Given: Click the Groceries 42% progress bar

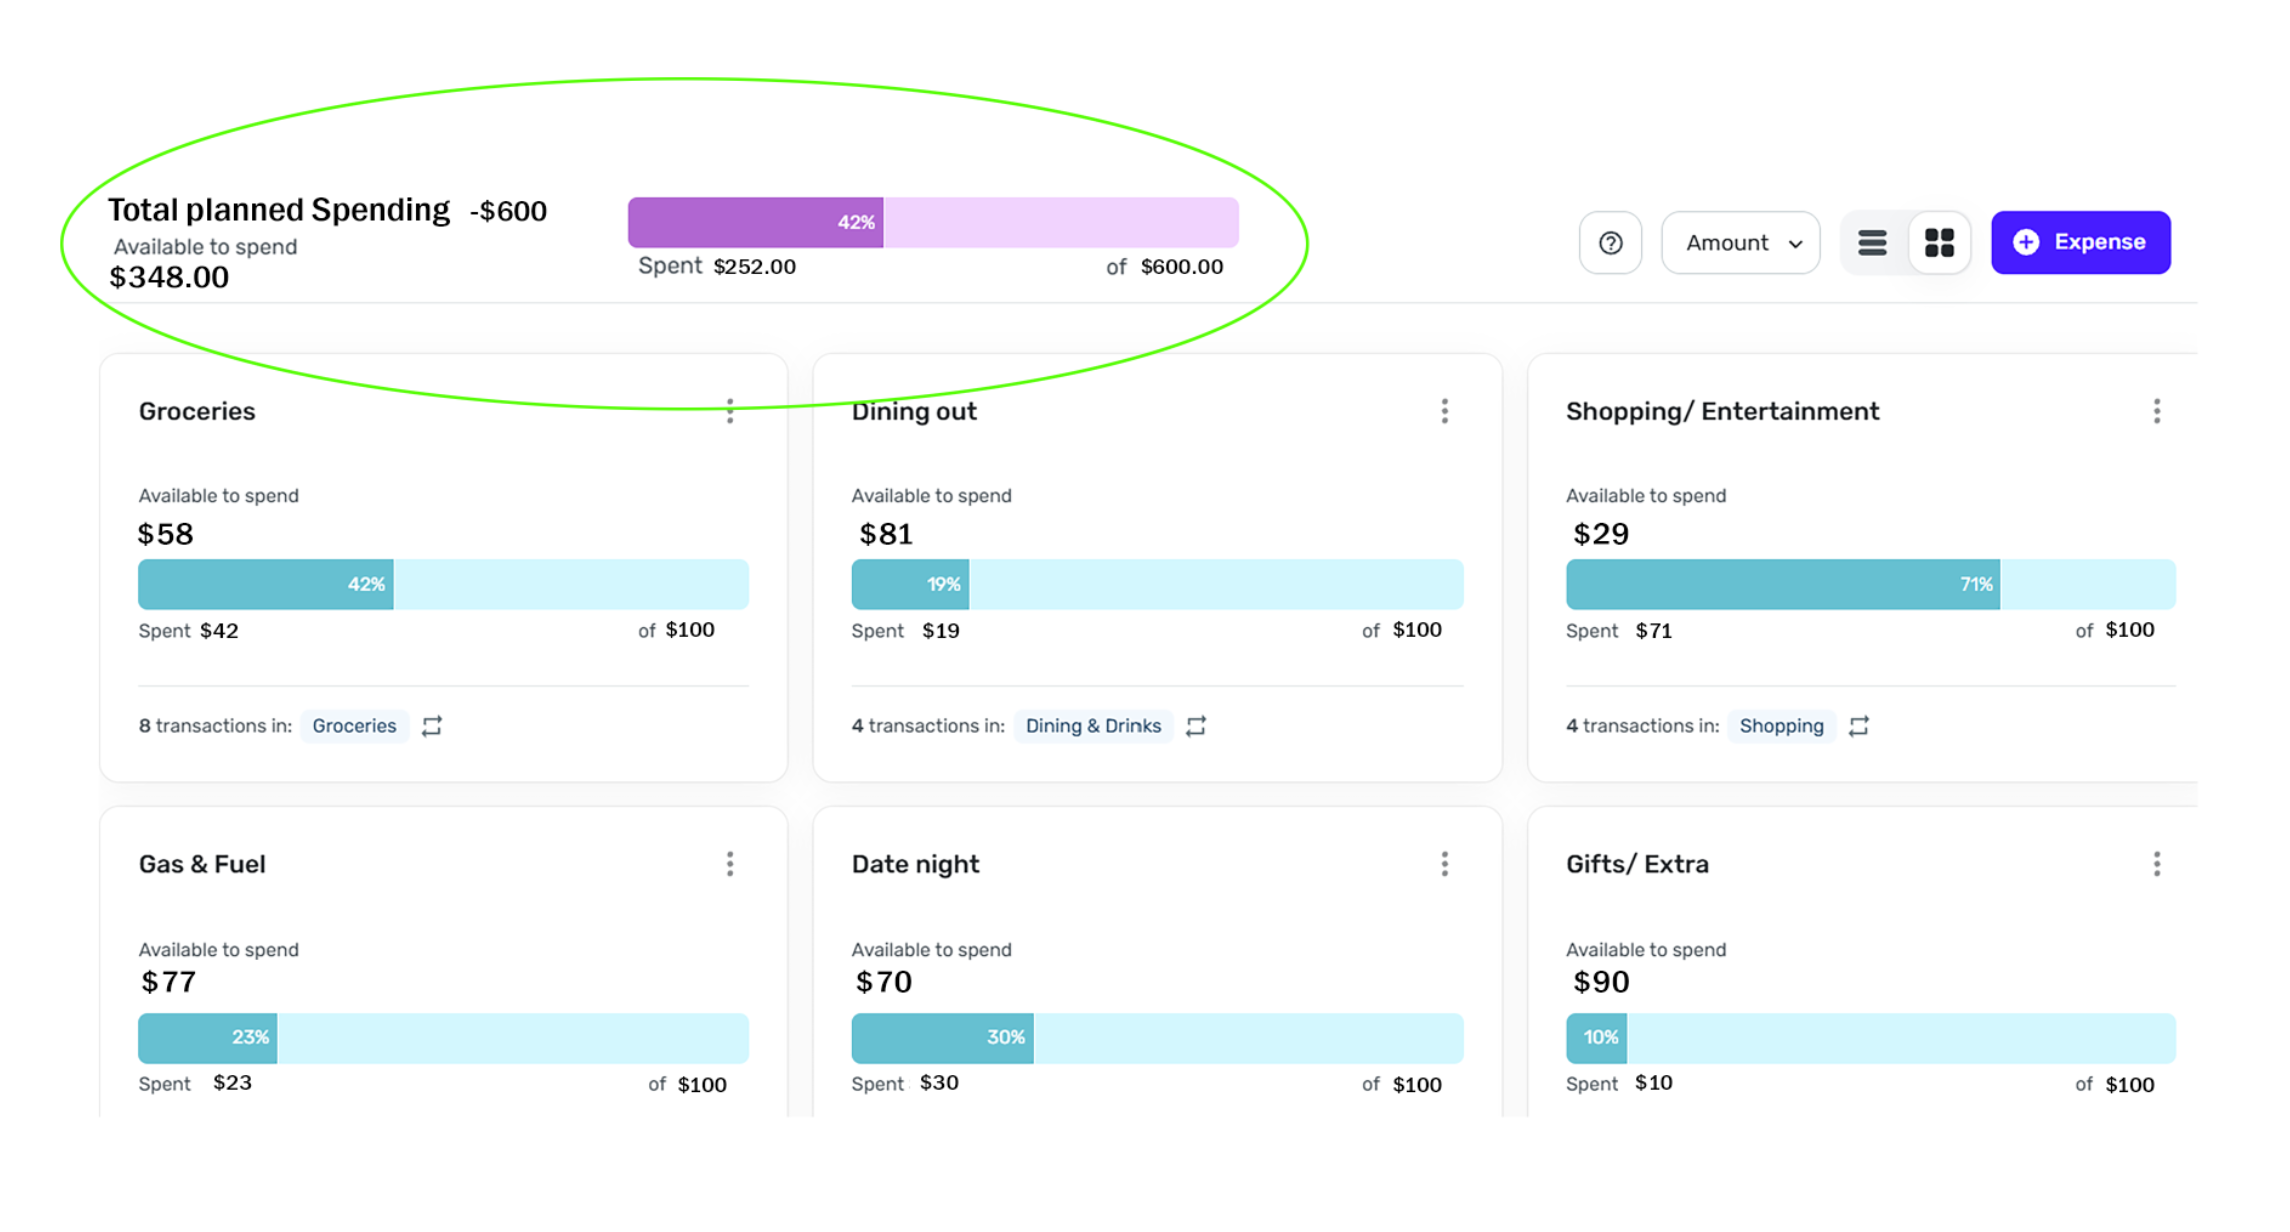Looking at the screenshot, I should coord(443,584).
